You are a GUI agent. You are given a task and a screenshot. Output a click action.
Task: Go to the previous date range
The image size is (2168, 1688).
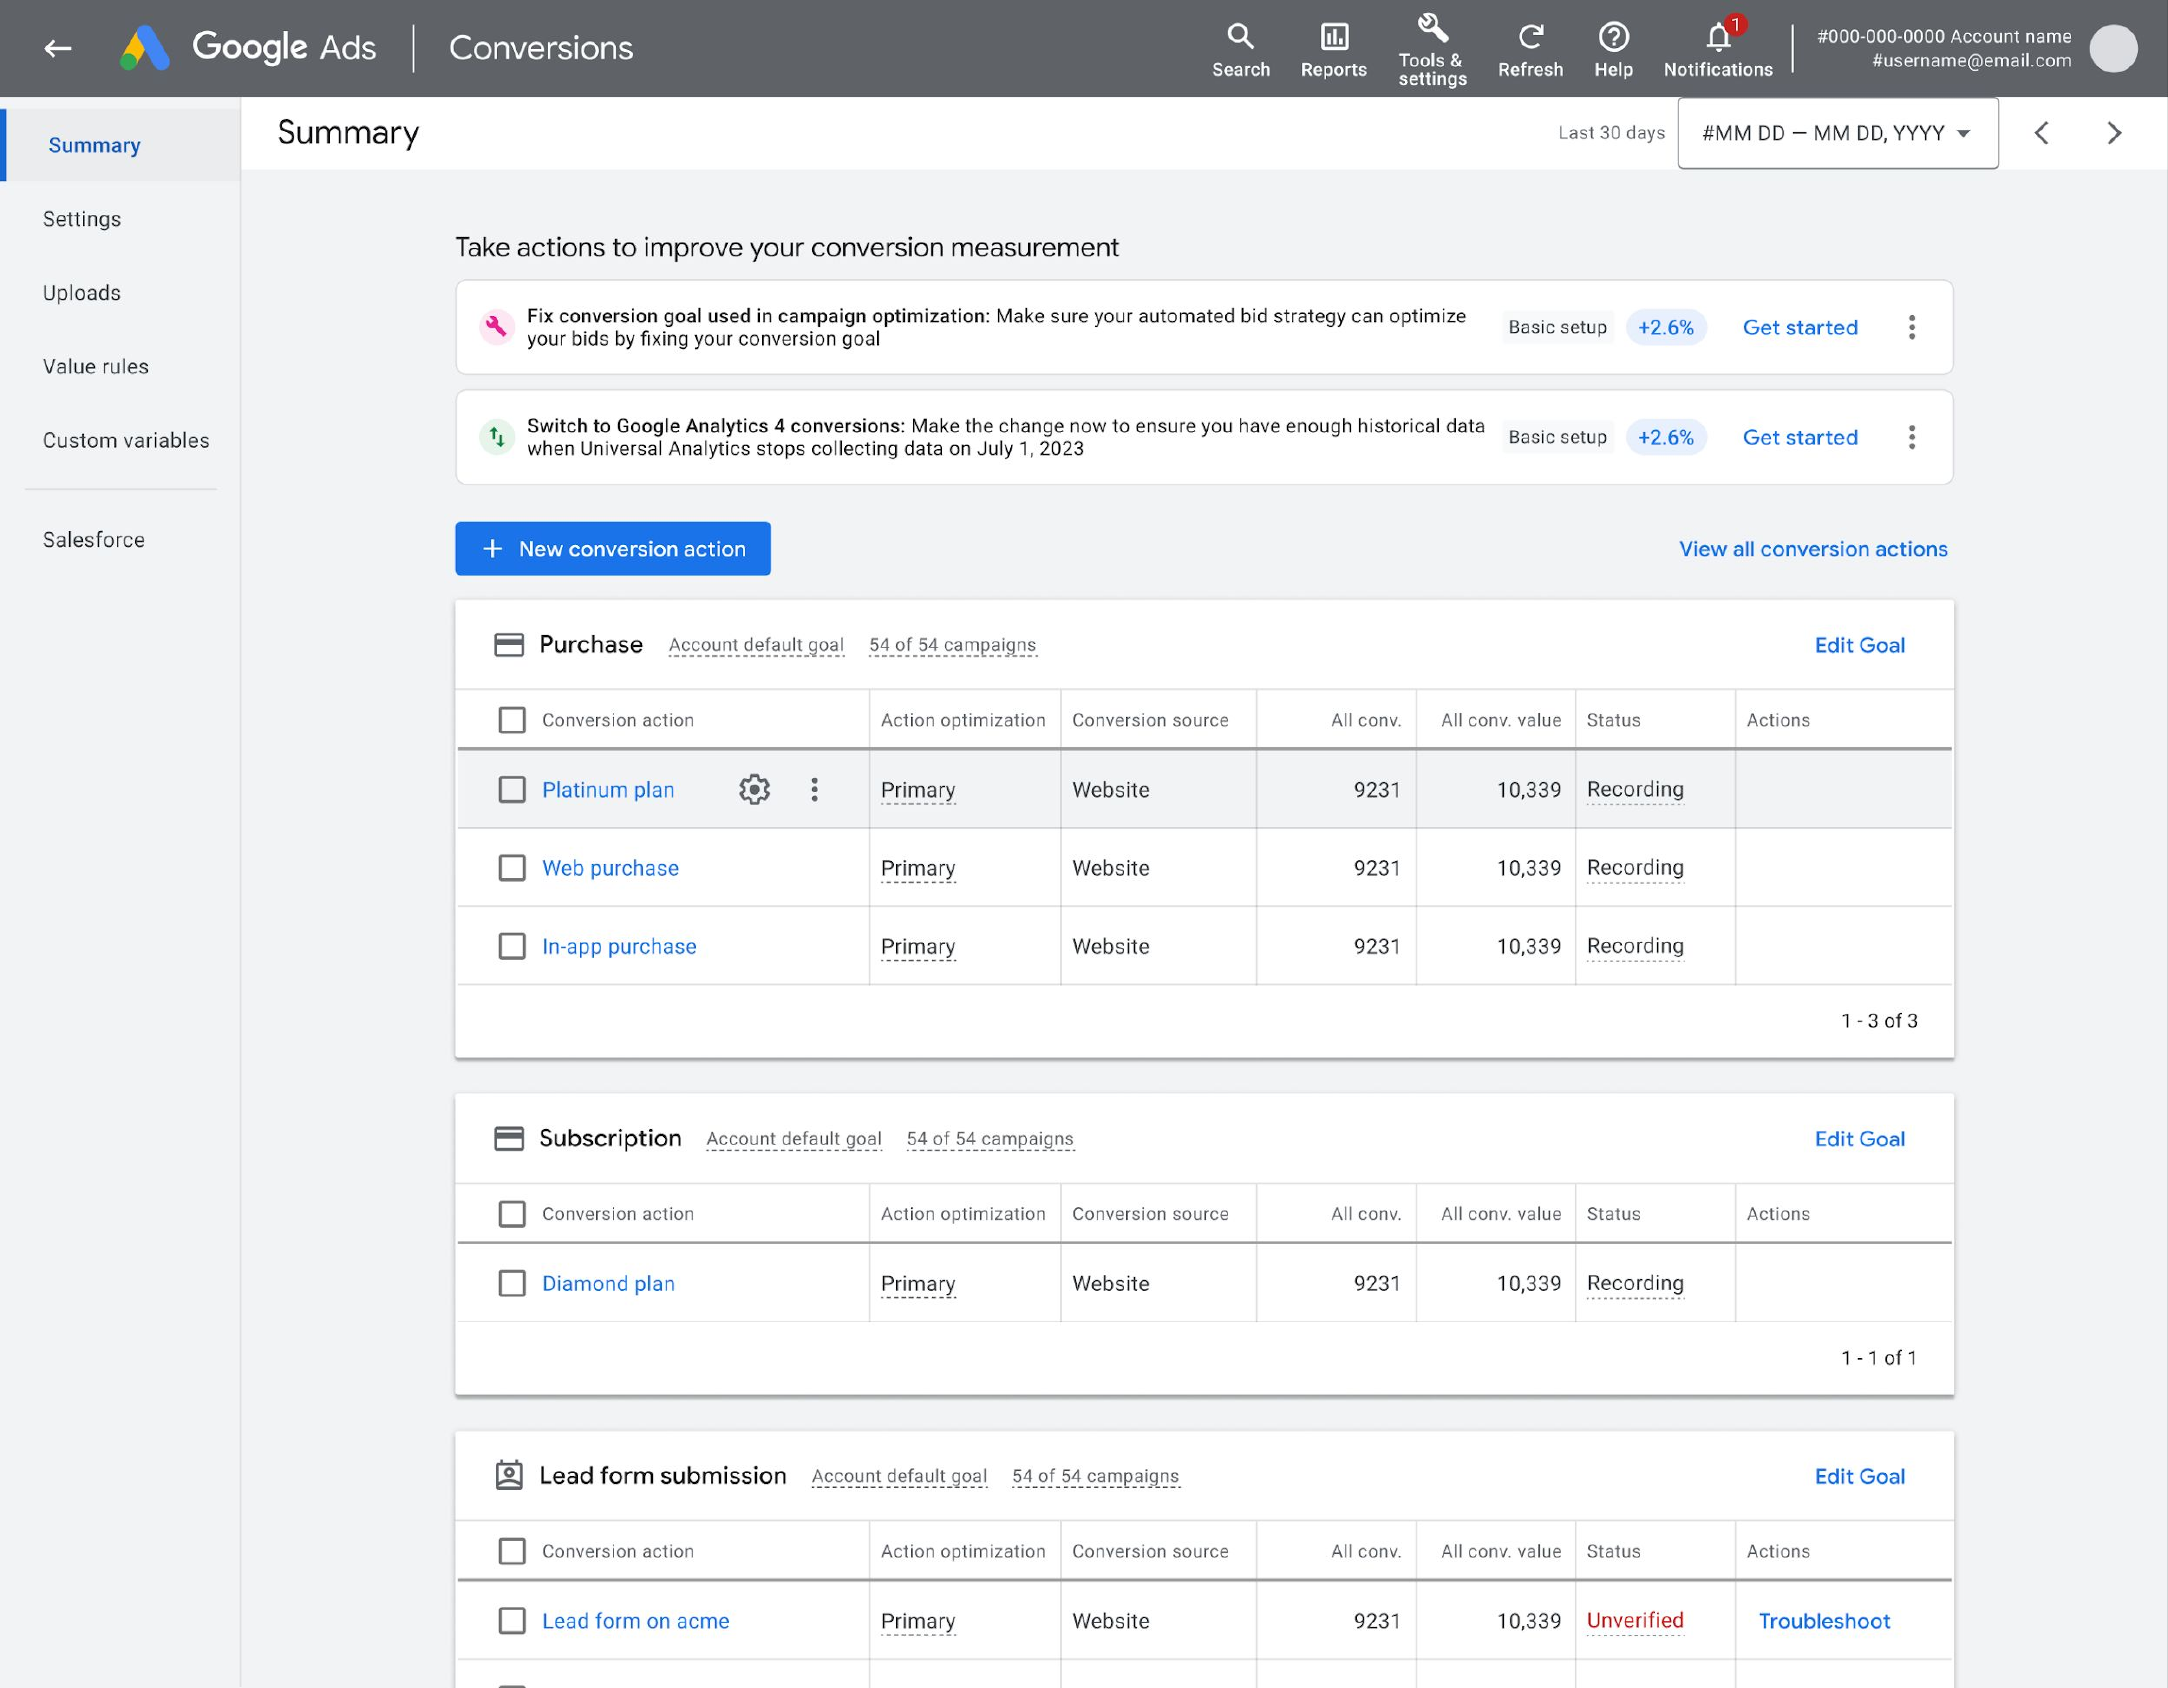[x=2042, y=133]
